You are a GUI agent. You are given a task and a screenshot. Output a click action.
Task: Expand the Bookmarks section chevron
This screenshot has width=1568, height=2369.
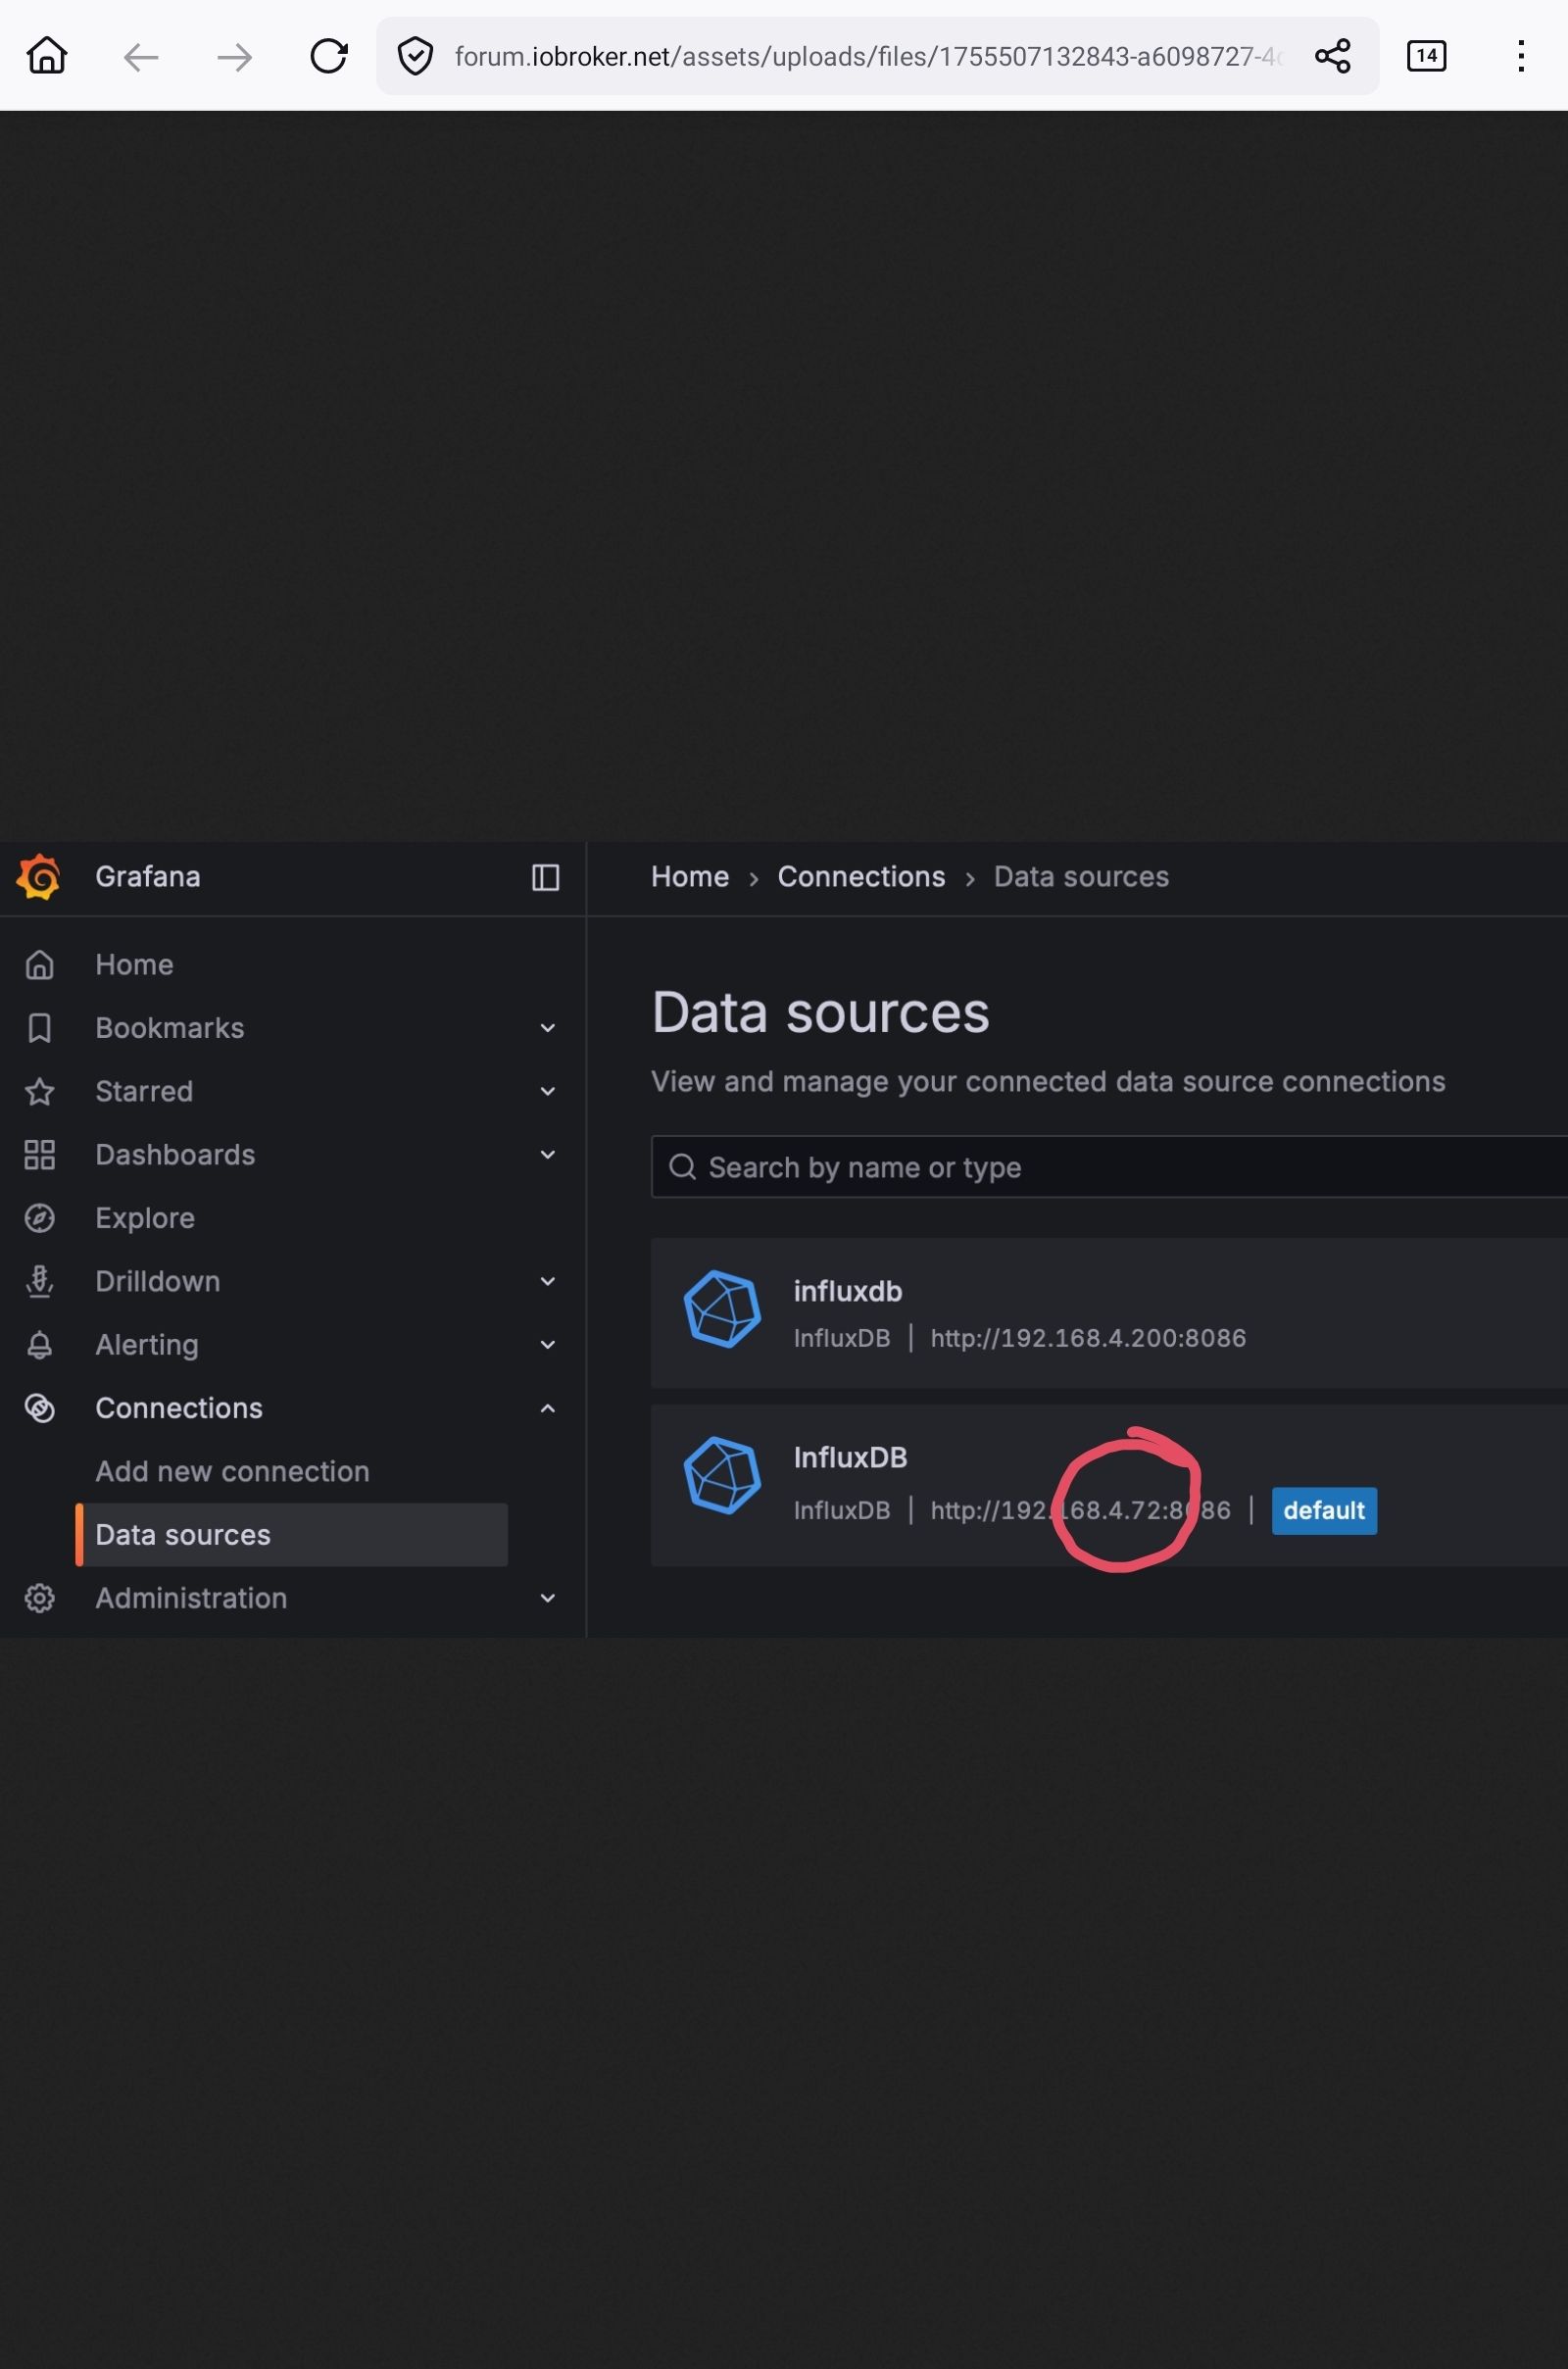pyautogui.click(x=547, y=1028)
